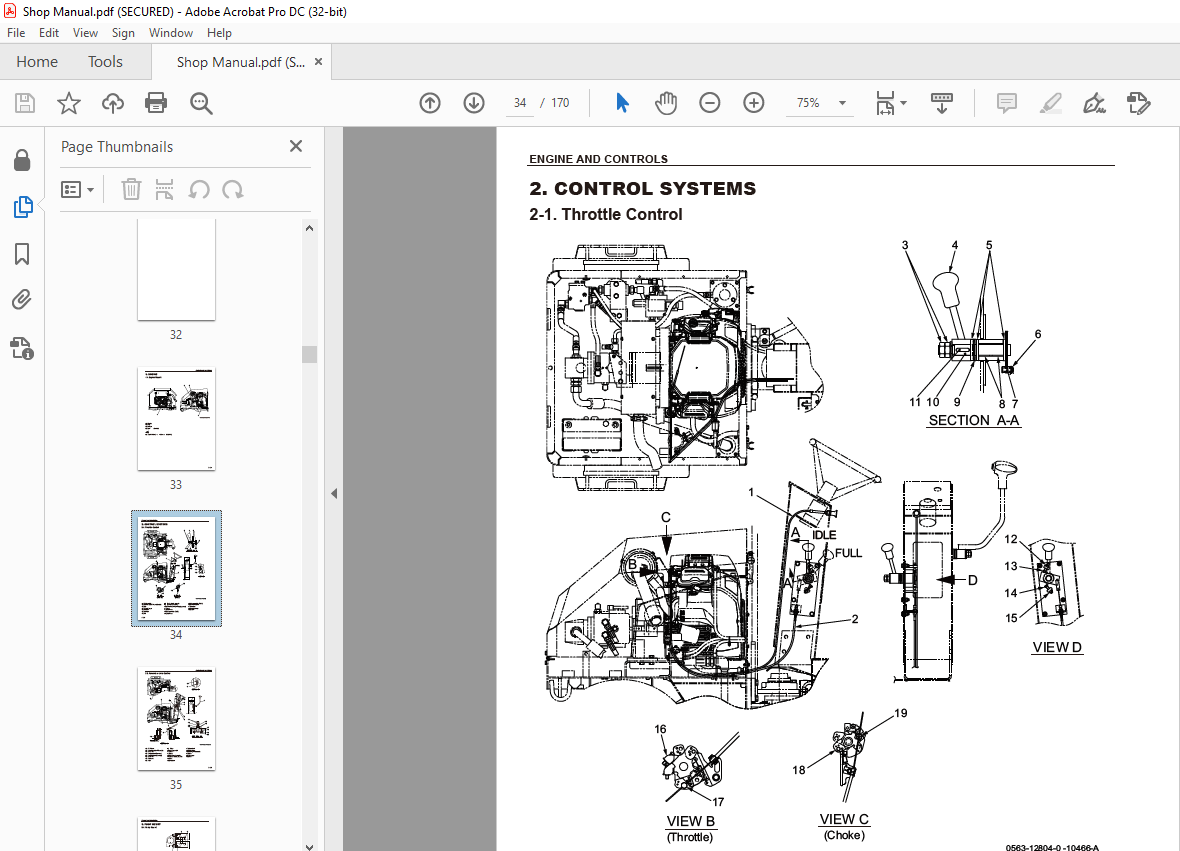Select page 35 thumbnail
Image resolution: width=1180 pixels, height=851 pixels.
[x=176, y=719]
